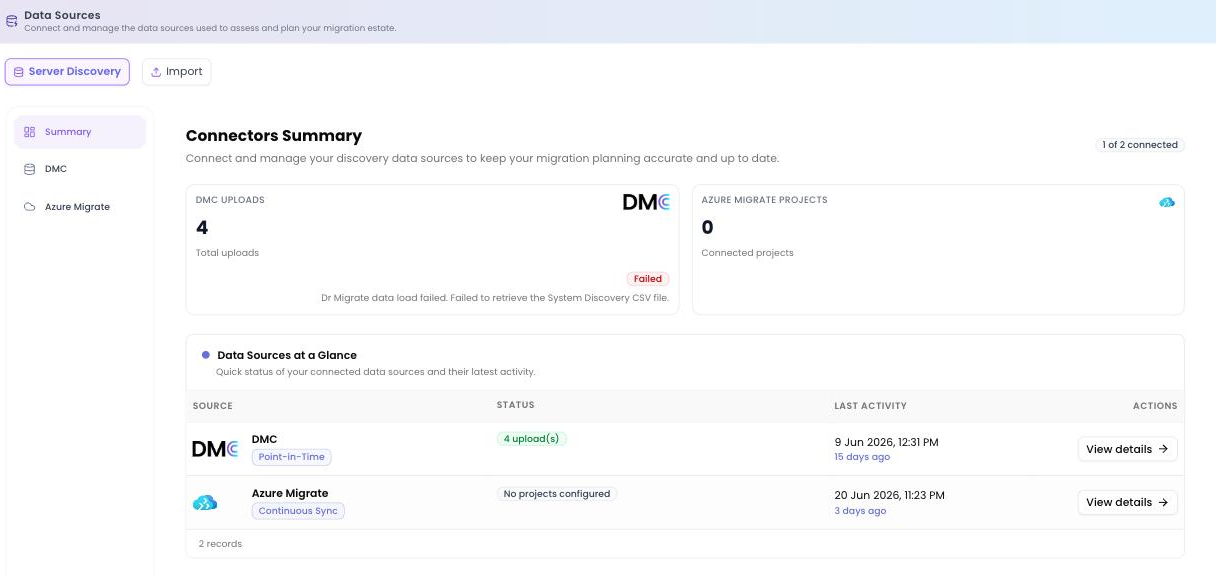The image size is (1216, 575).
Task: Click the Azure Migrate logo in the table row
Action: 205,503
